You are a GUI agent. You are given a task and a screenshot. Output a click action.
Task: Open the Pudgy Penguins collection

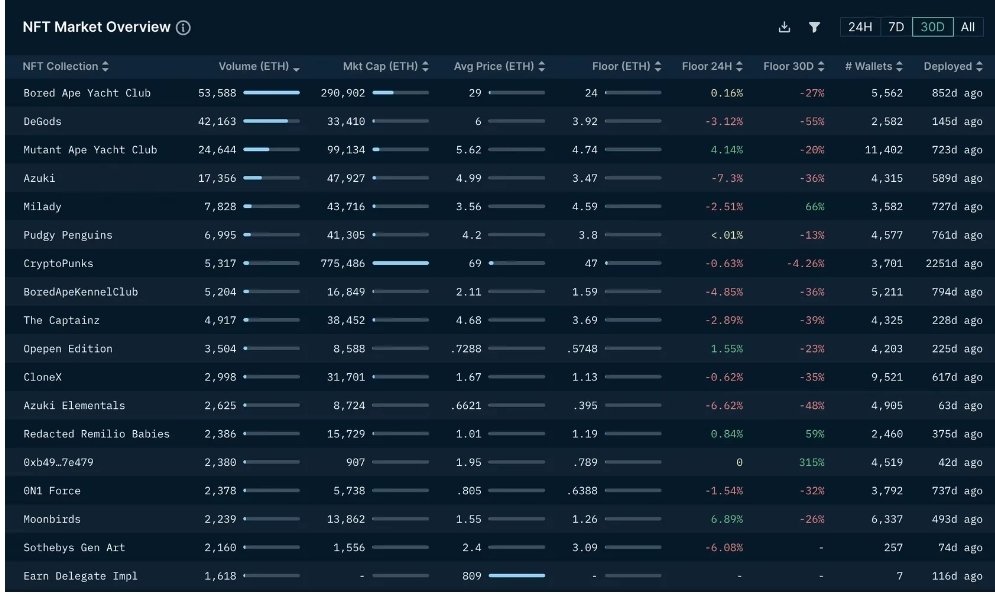68,235
